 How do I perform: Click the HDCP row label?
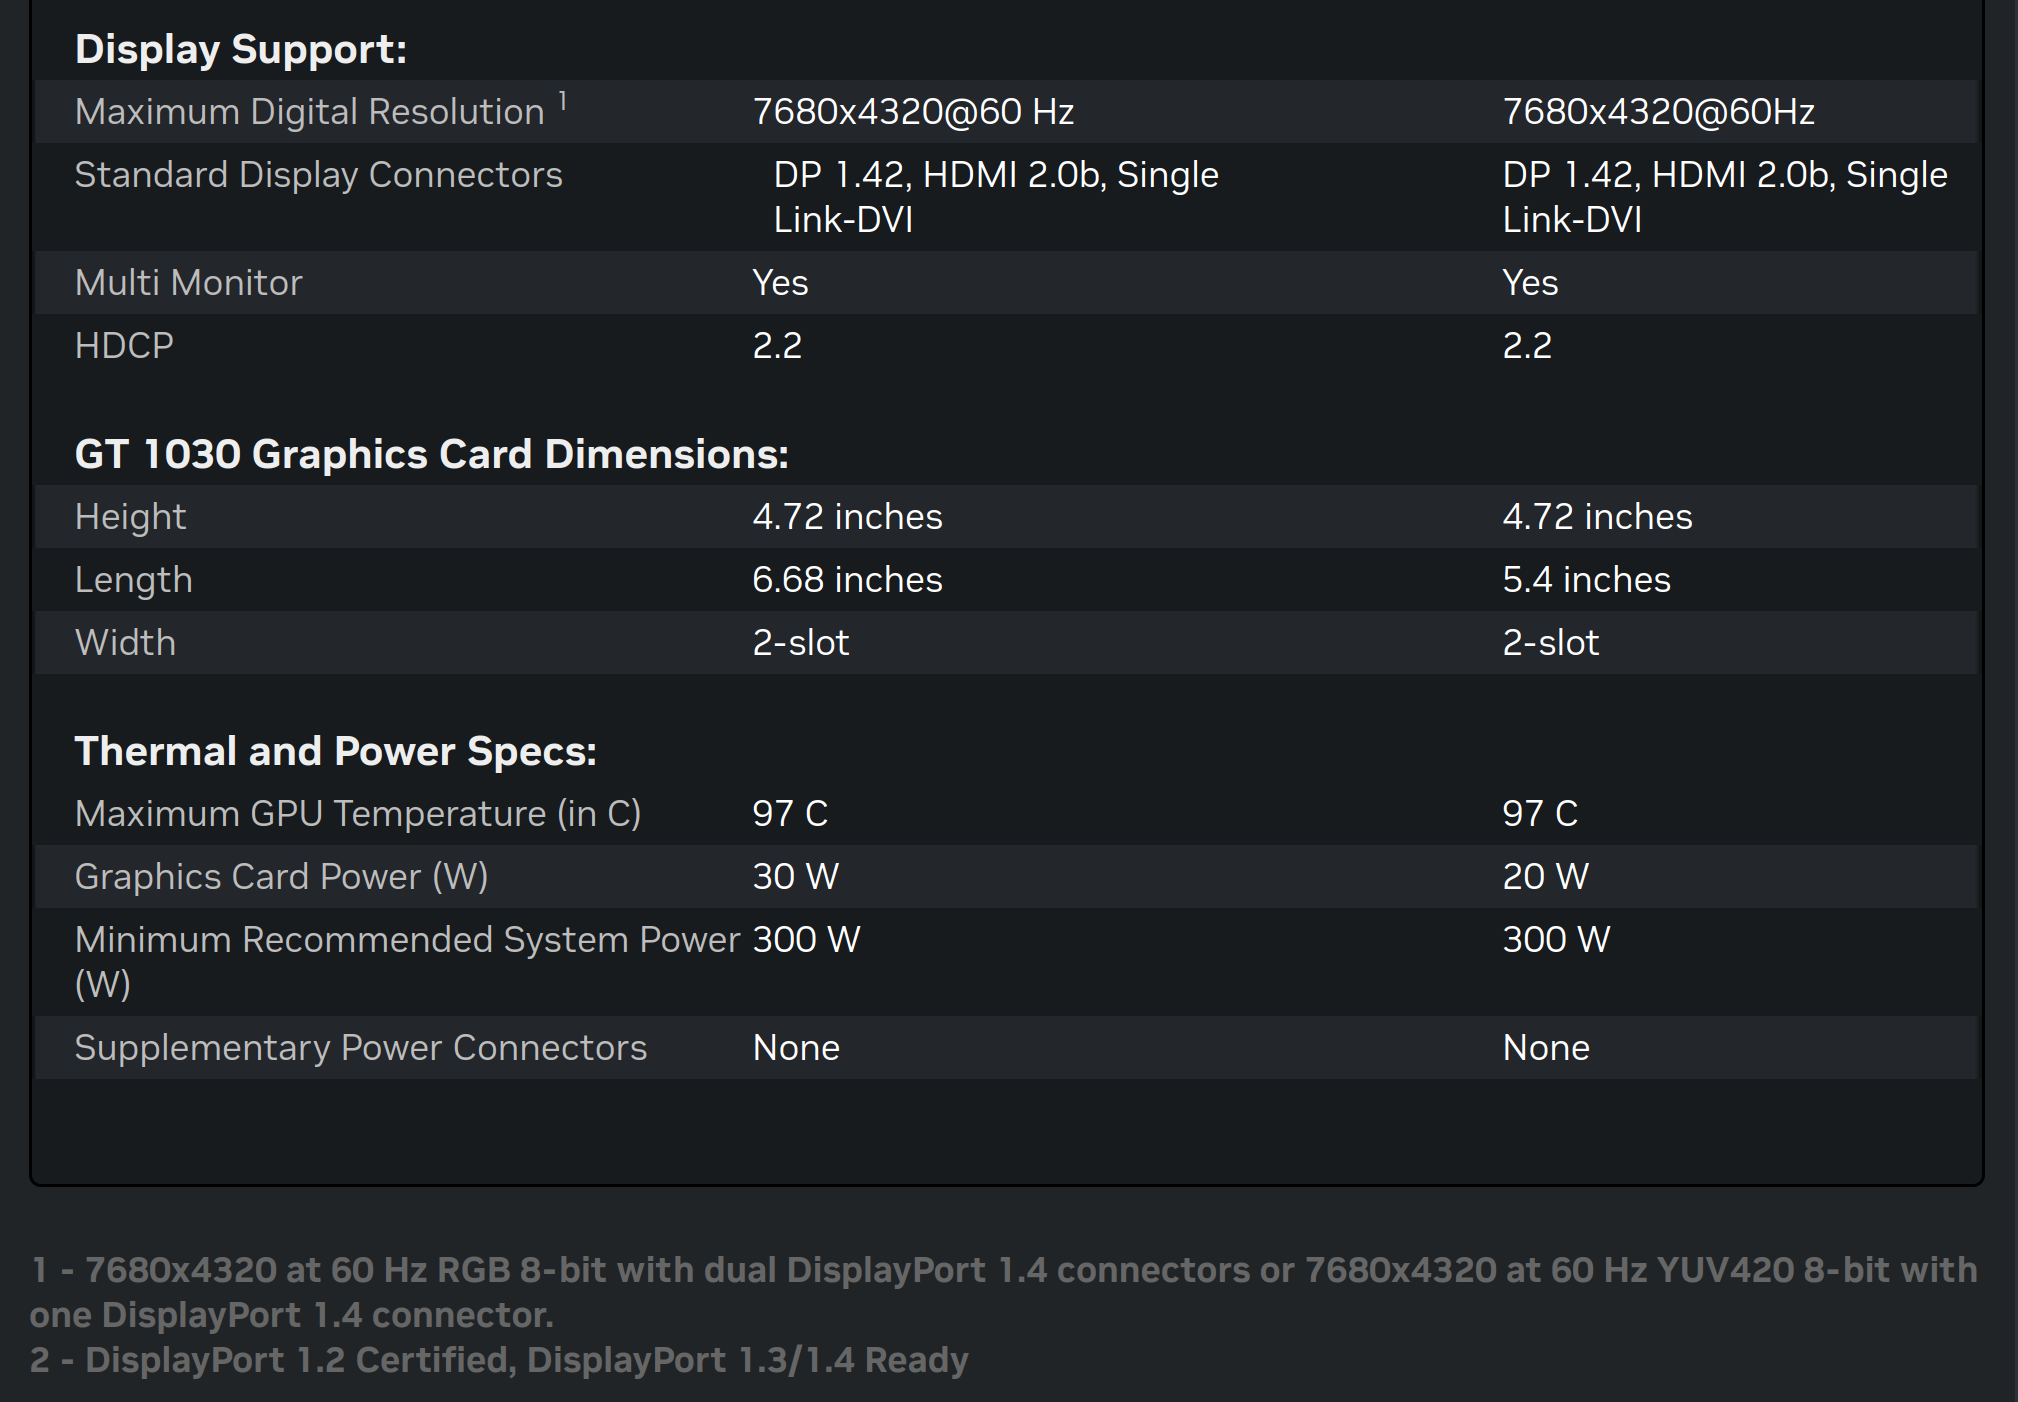pyautogui.click(x=124, y=345)
